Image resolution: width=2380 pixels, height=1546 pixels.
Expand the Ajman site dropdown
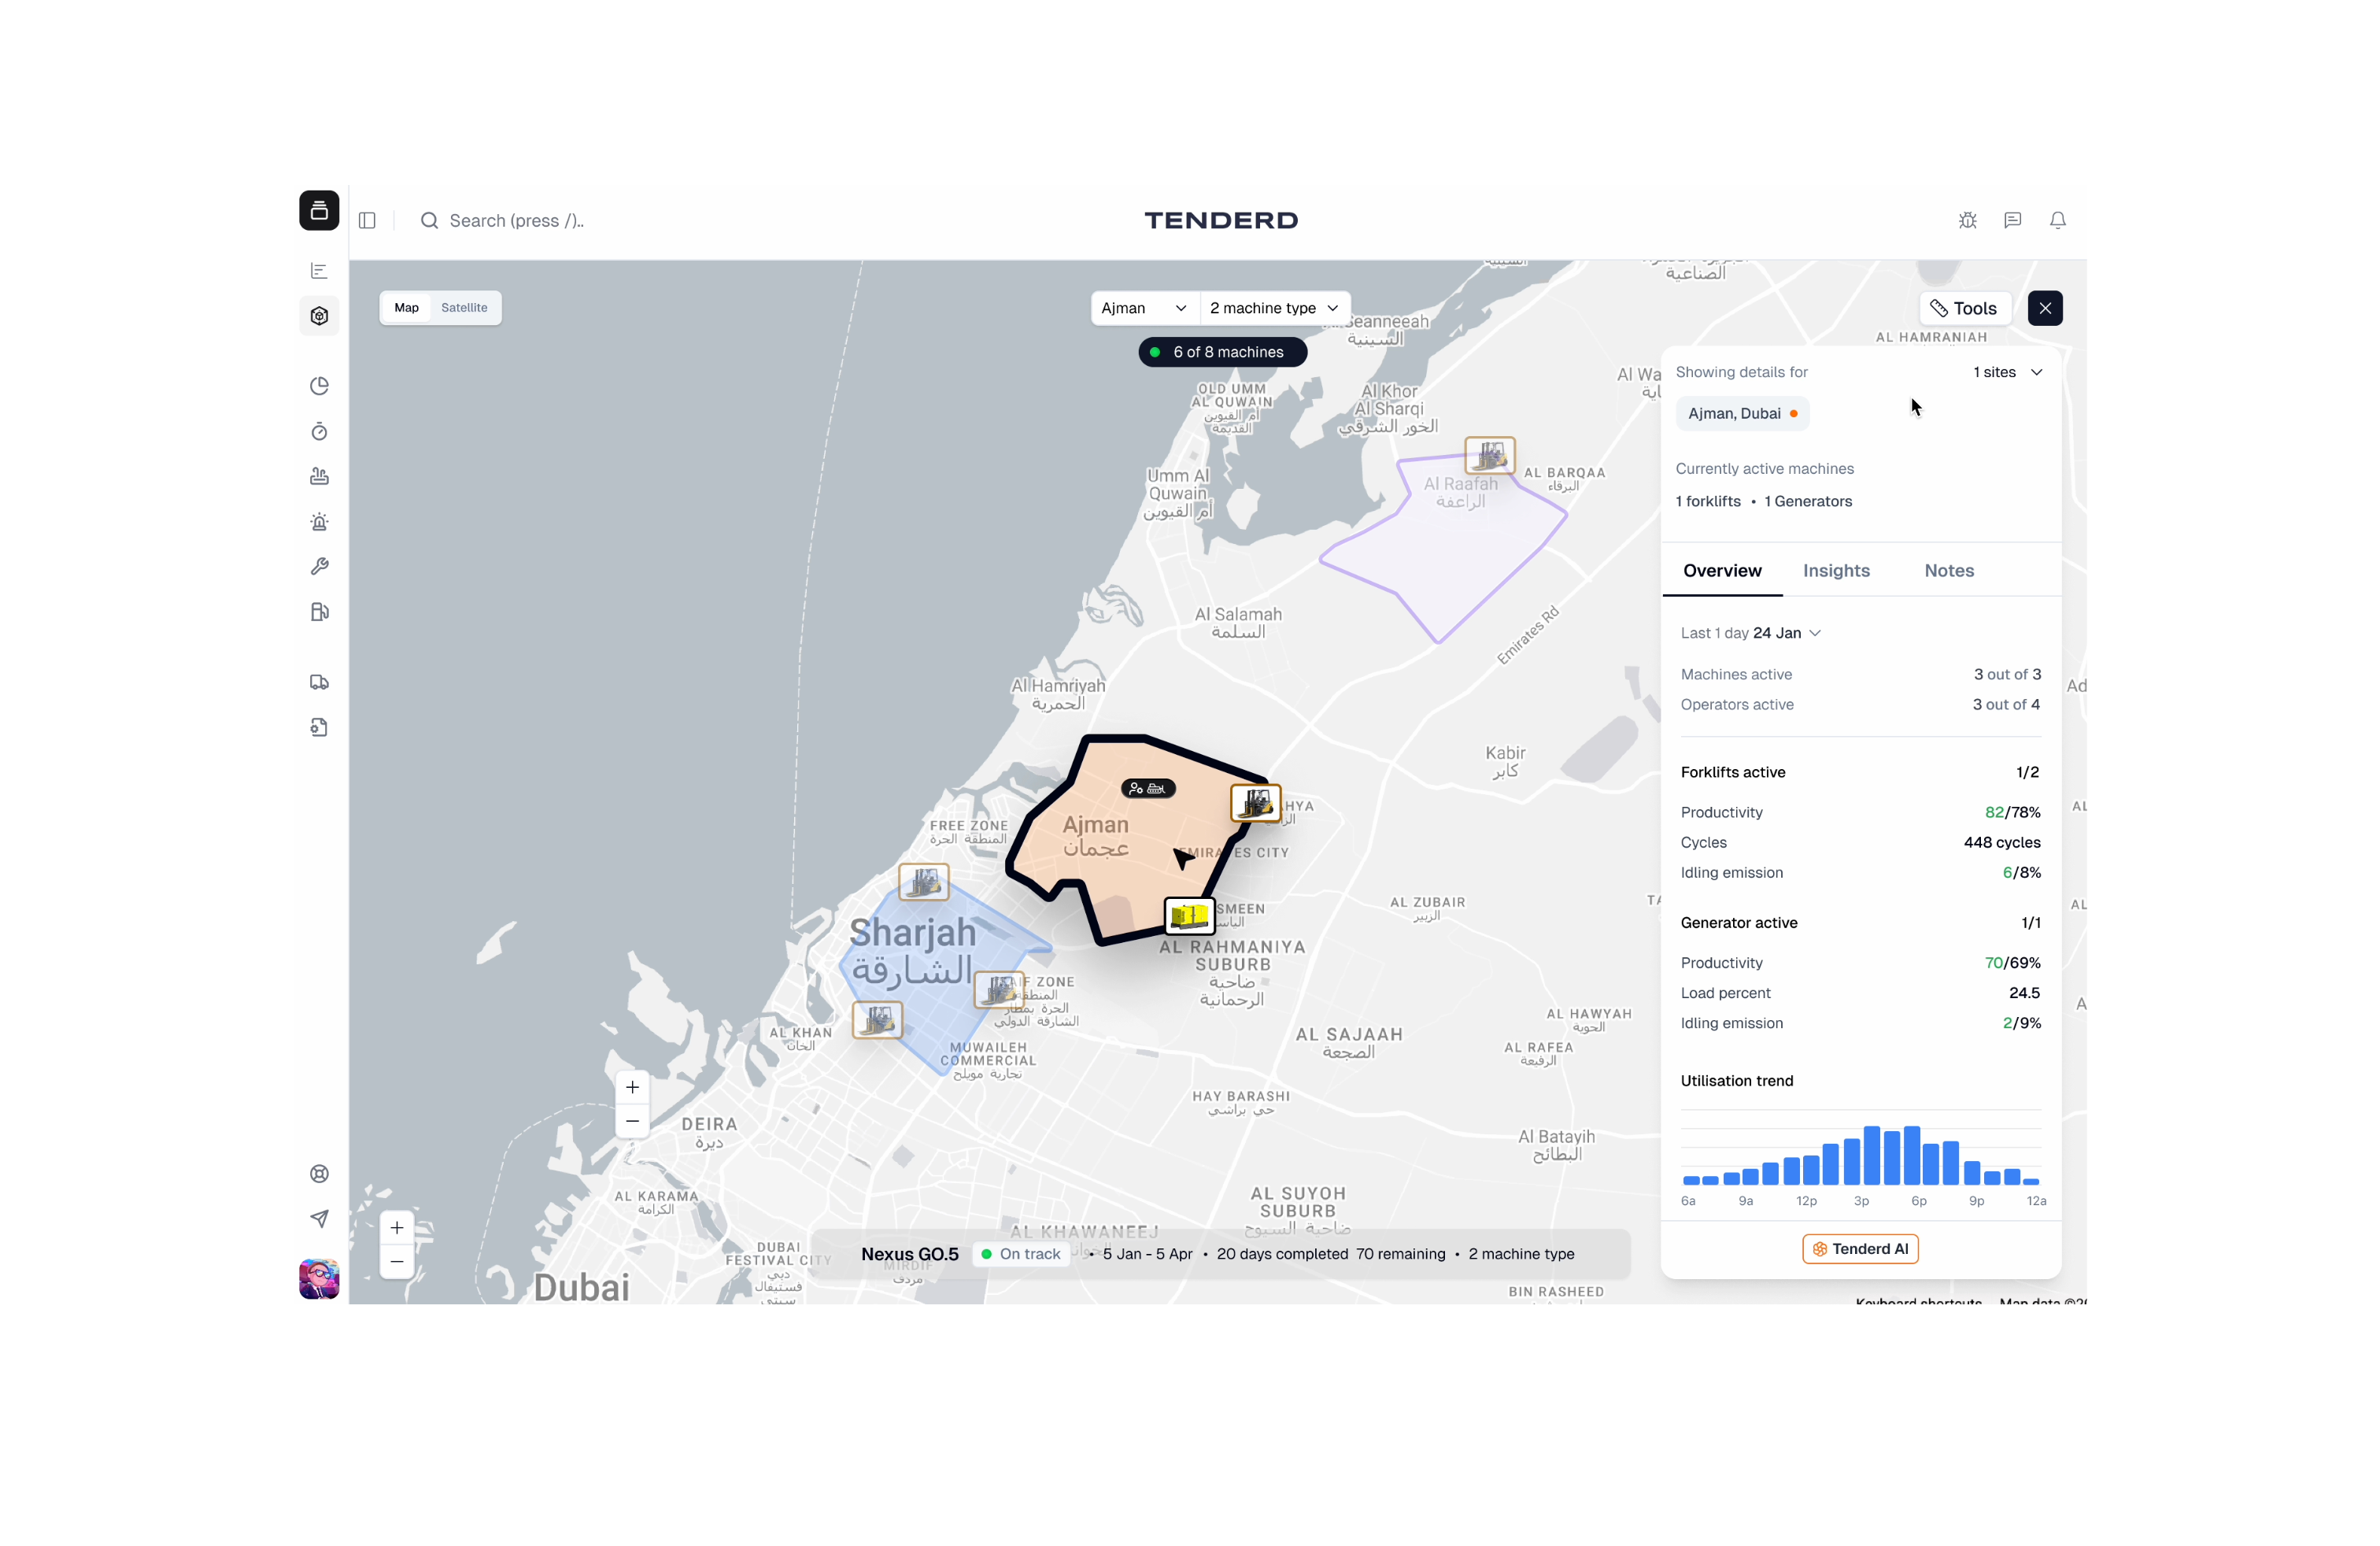coord(1143,308)
